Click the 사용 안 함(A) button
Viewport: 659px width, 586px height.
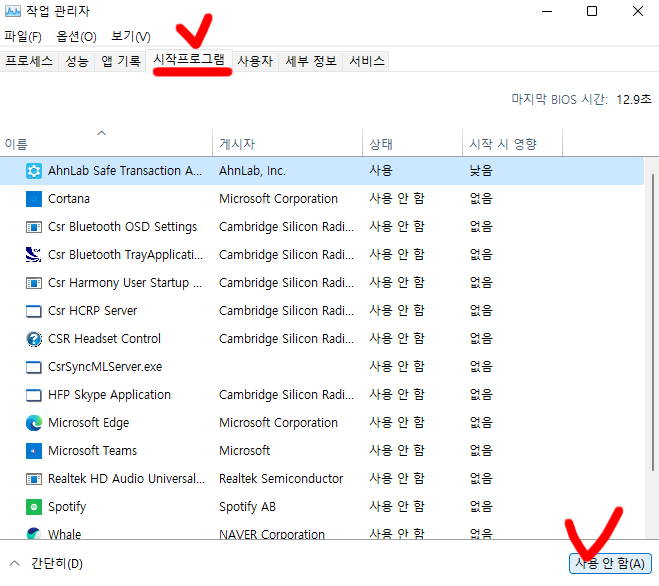pos(610,564)
